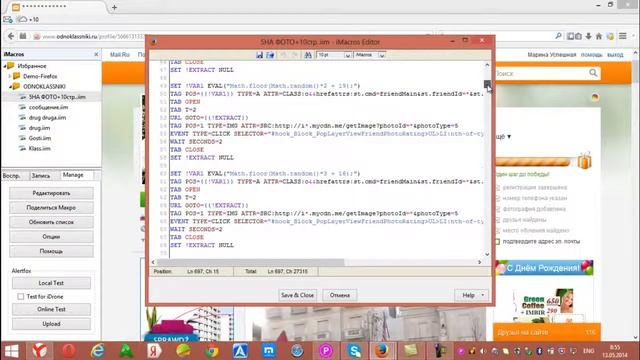This screenshot has height=360, width=640.
Task: Click the browser downloads arrow icon
Action: [x=589, y=36]
